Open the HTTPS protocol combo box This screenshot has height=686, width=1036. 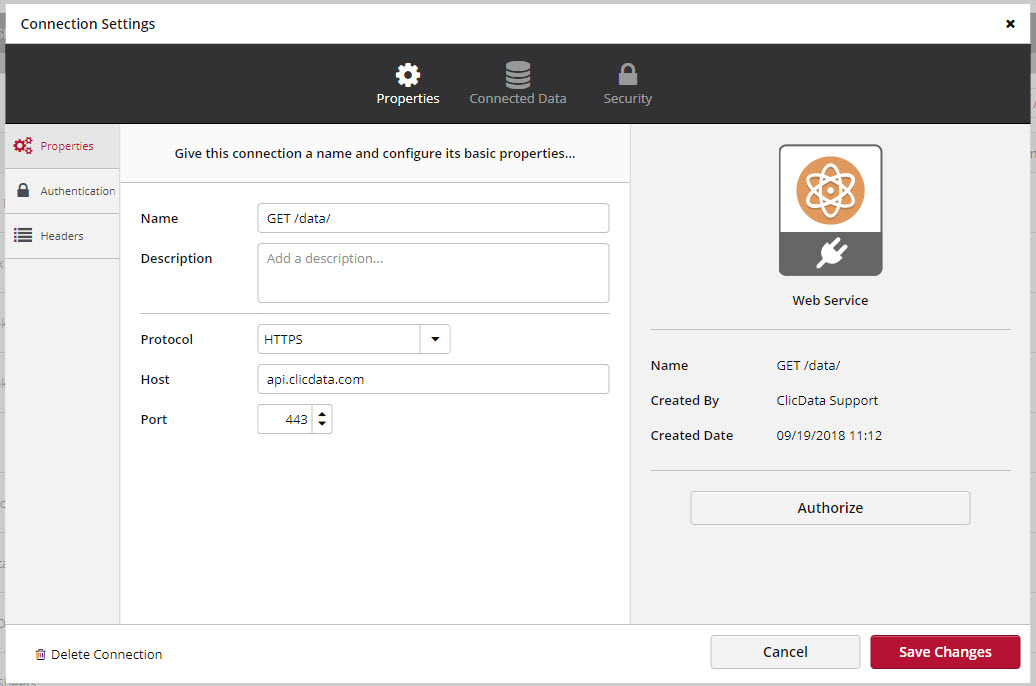(338, 339)
